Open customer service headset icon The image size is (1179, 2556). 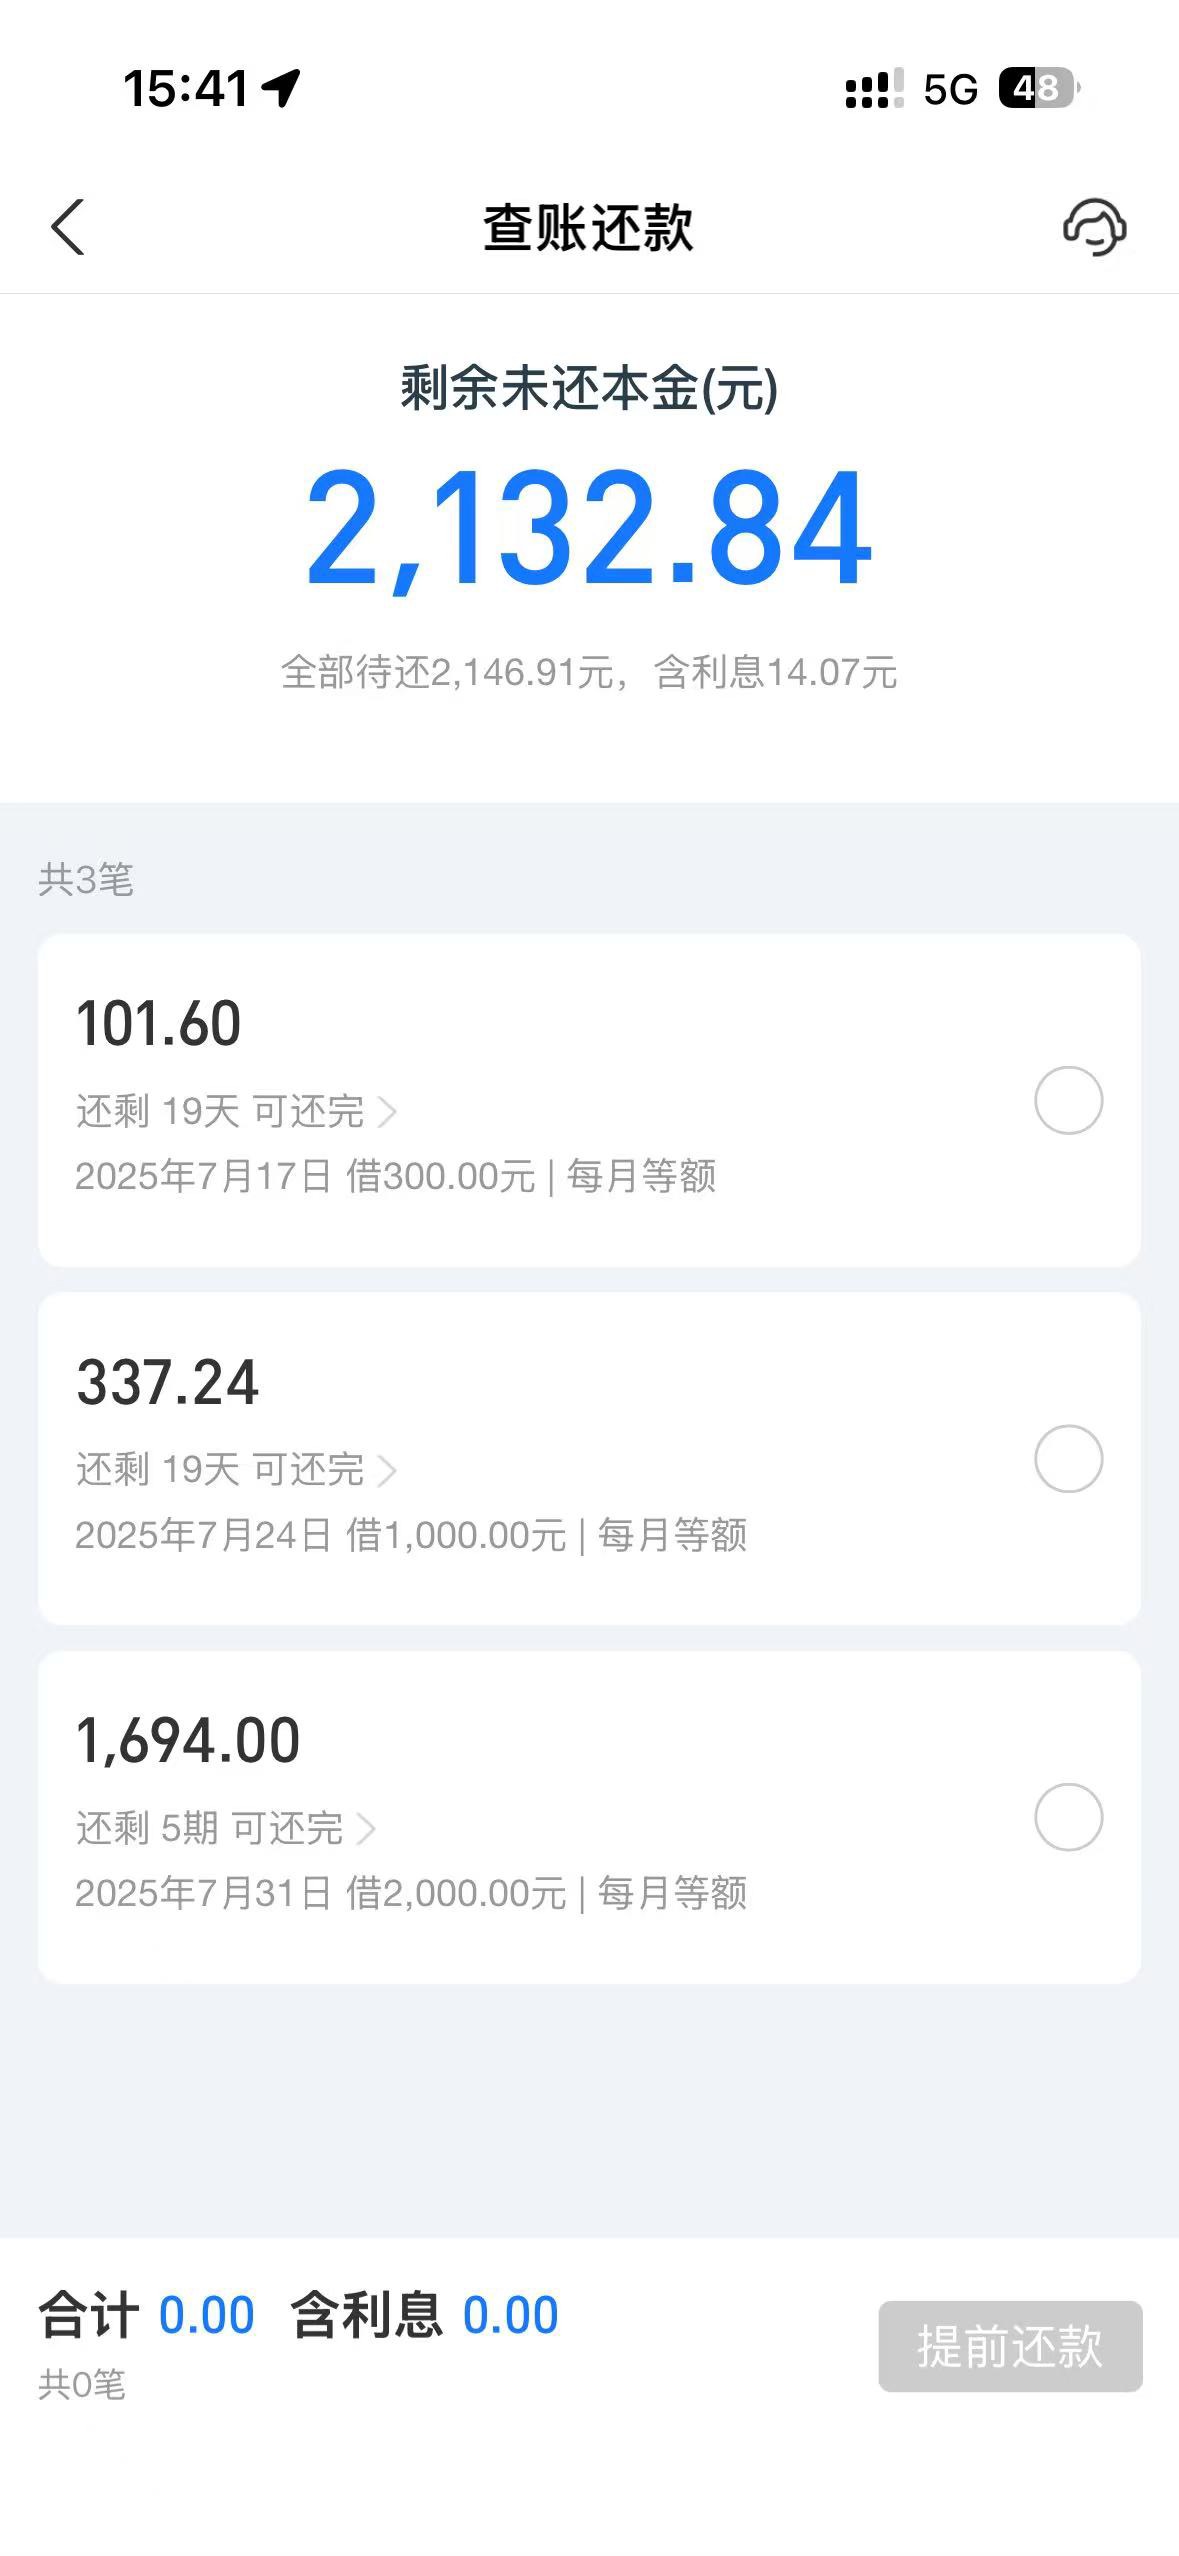click(1094, 227)
